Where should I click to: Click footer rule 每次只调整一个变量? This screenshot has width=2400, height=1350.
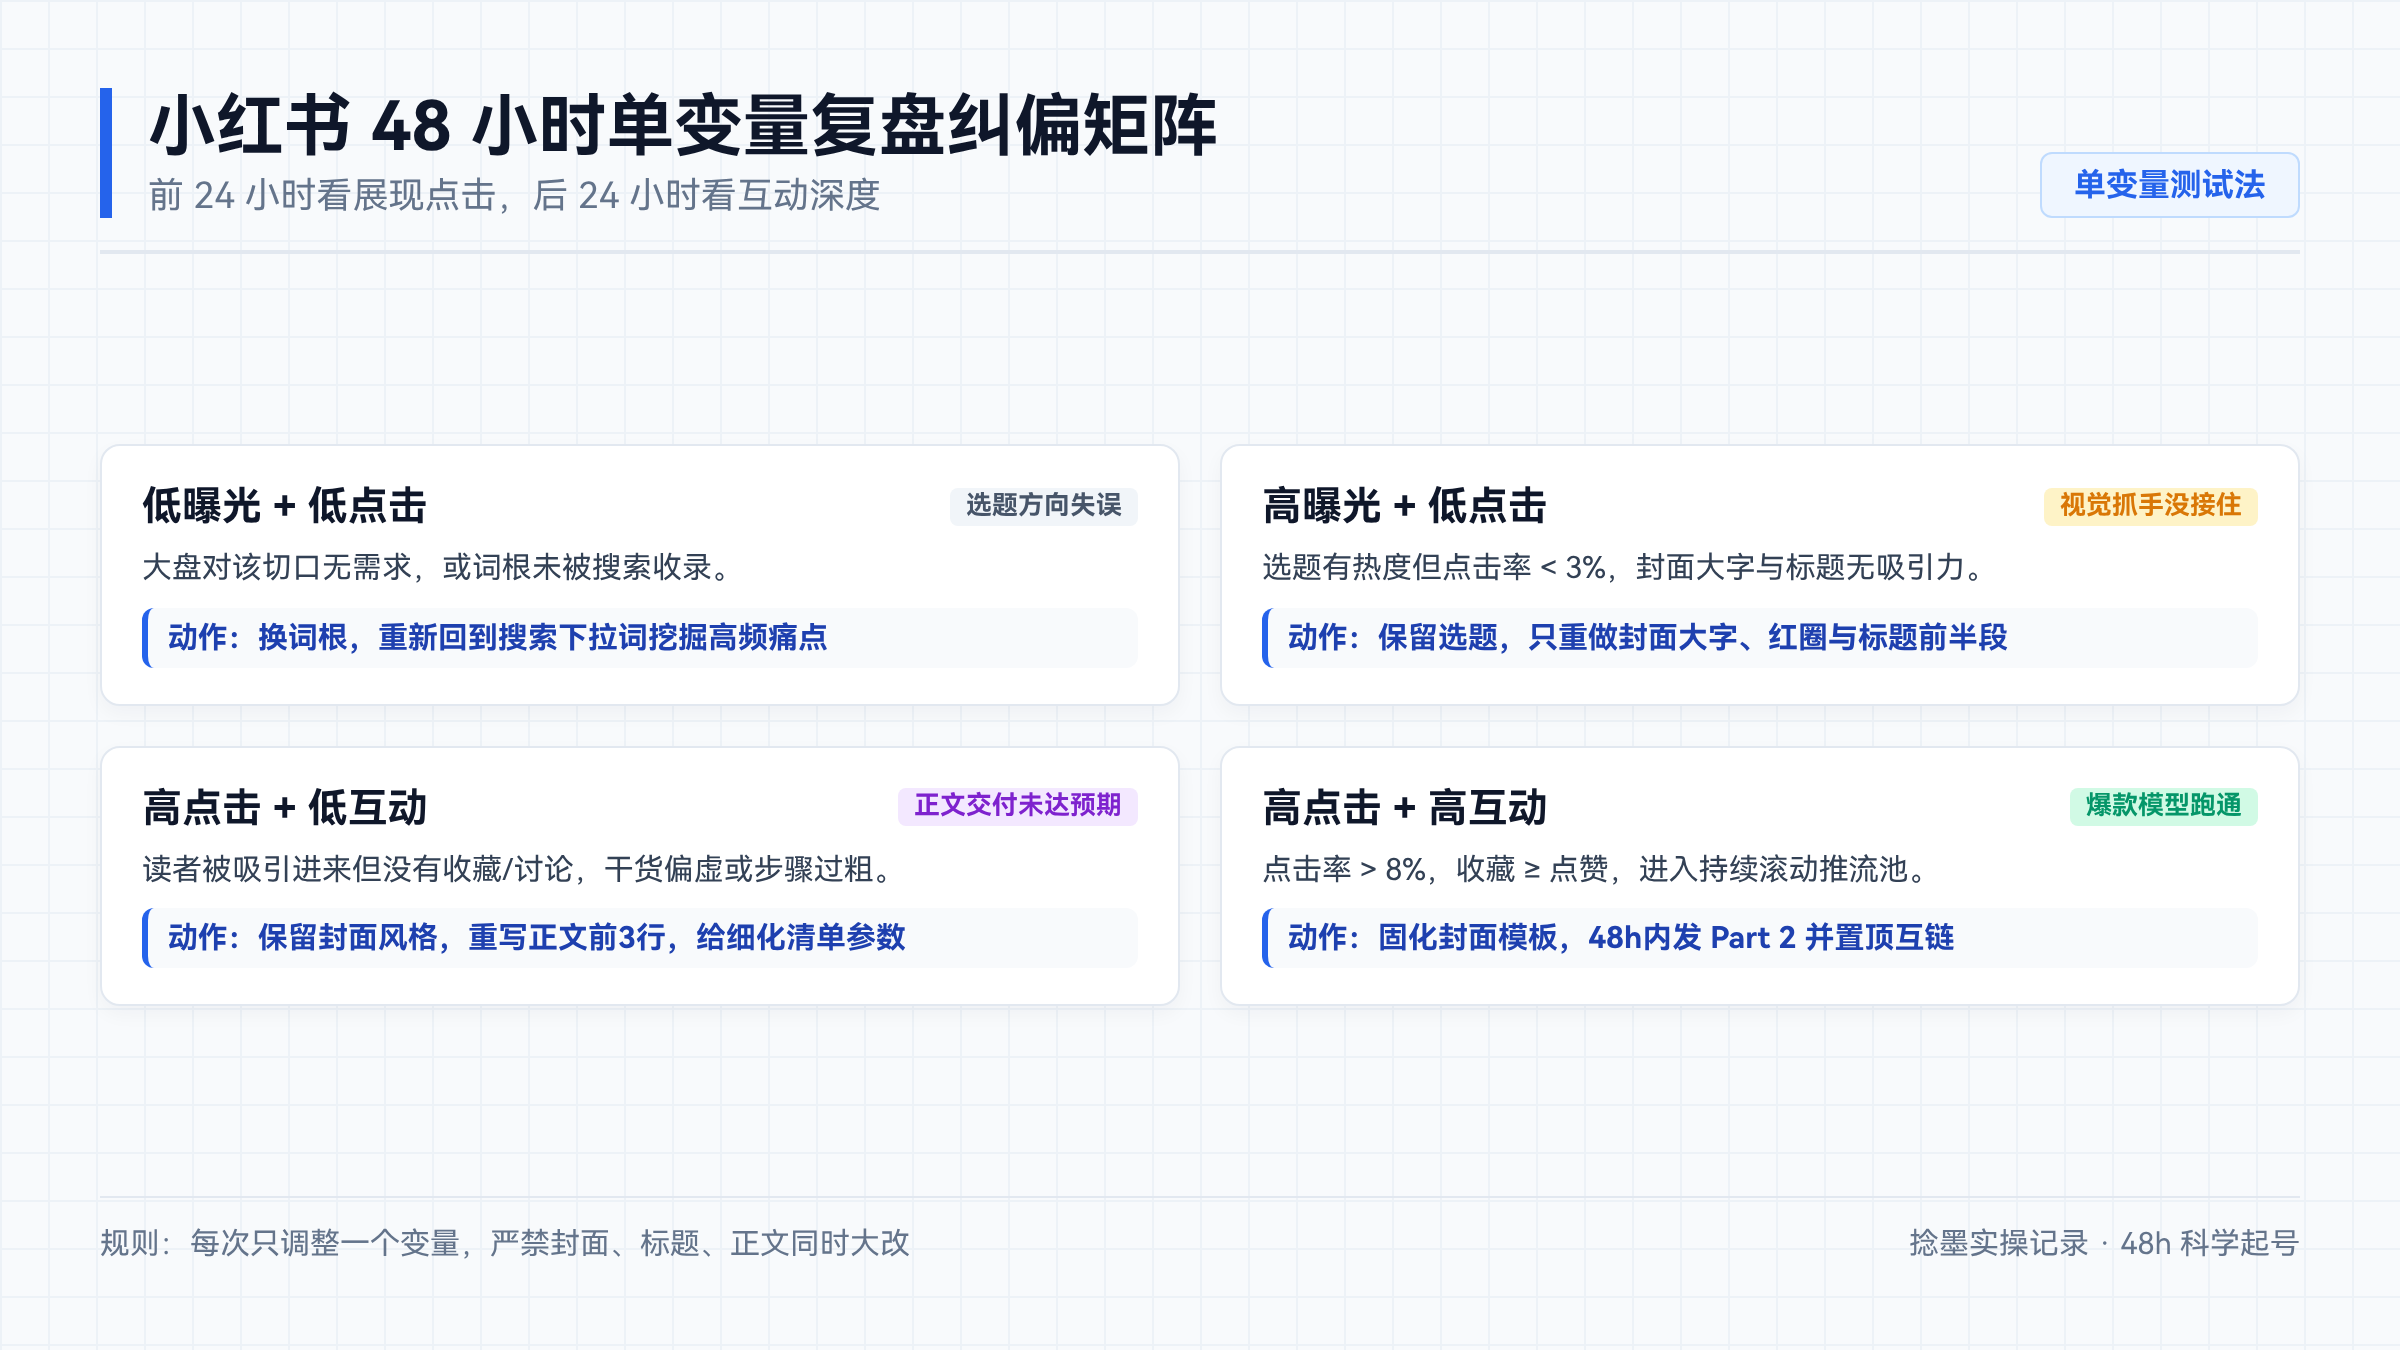325,1243
